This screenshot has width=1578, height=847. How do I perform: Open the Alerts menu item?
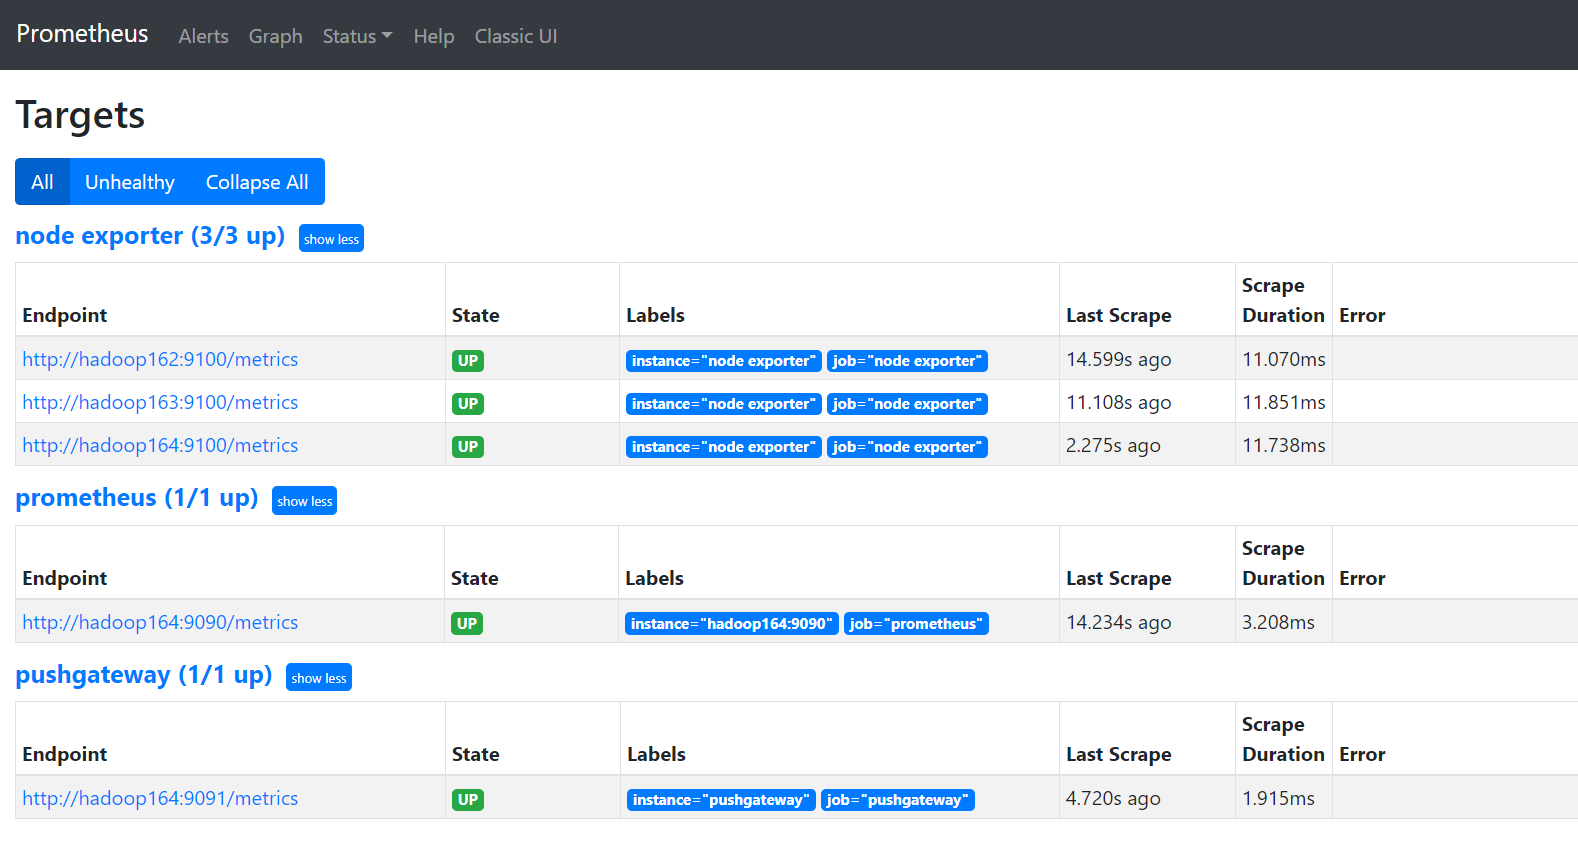[x=203, y=36]
